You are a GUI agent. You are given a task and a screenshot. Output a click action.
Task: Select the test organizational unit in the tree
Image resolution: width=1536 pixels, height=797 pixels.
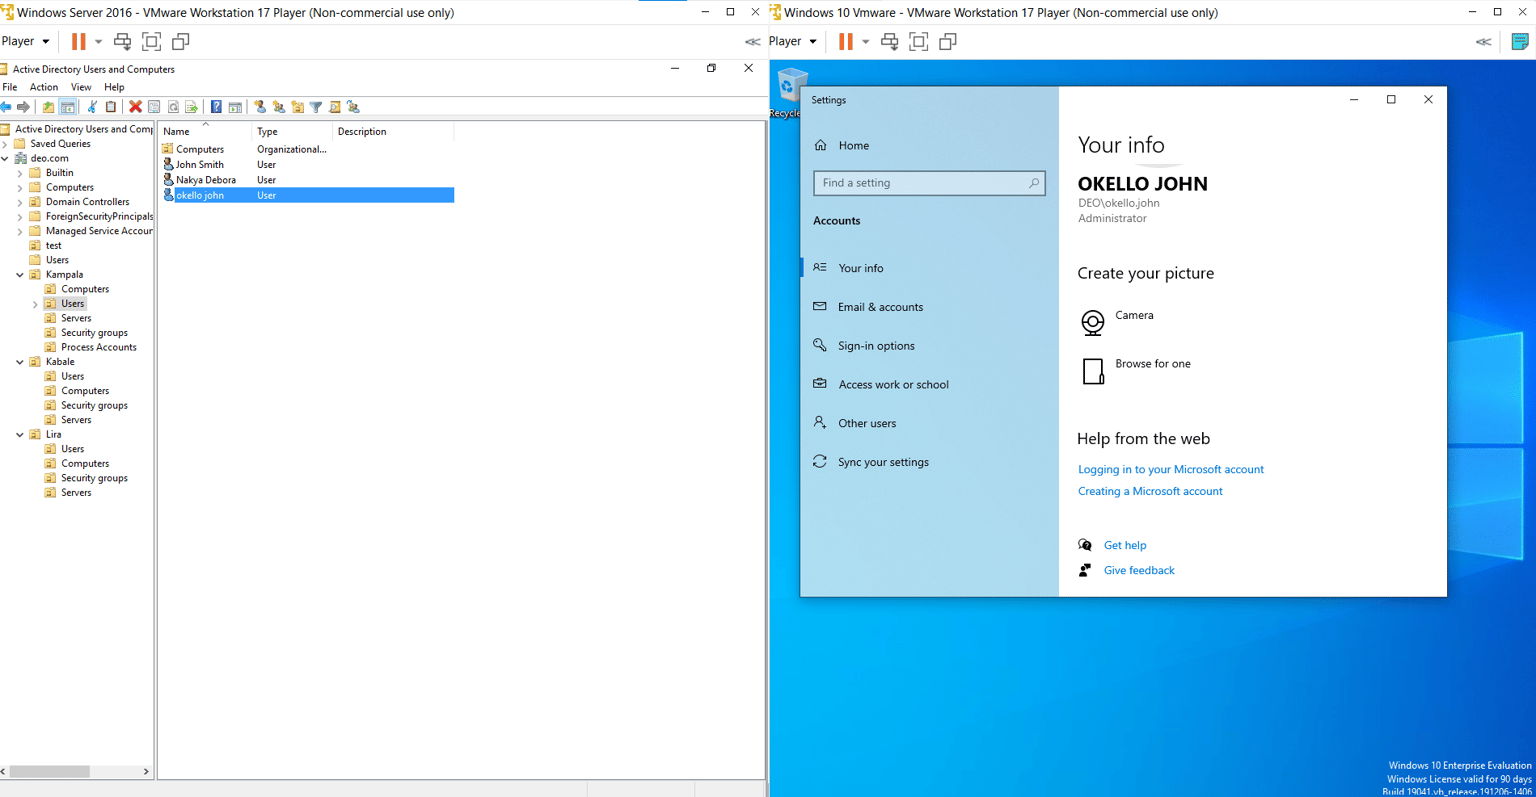point(53,246)
